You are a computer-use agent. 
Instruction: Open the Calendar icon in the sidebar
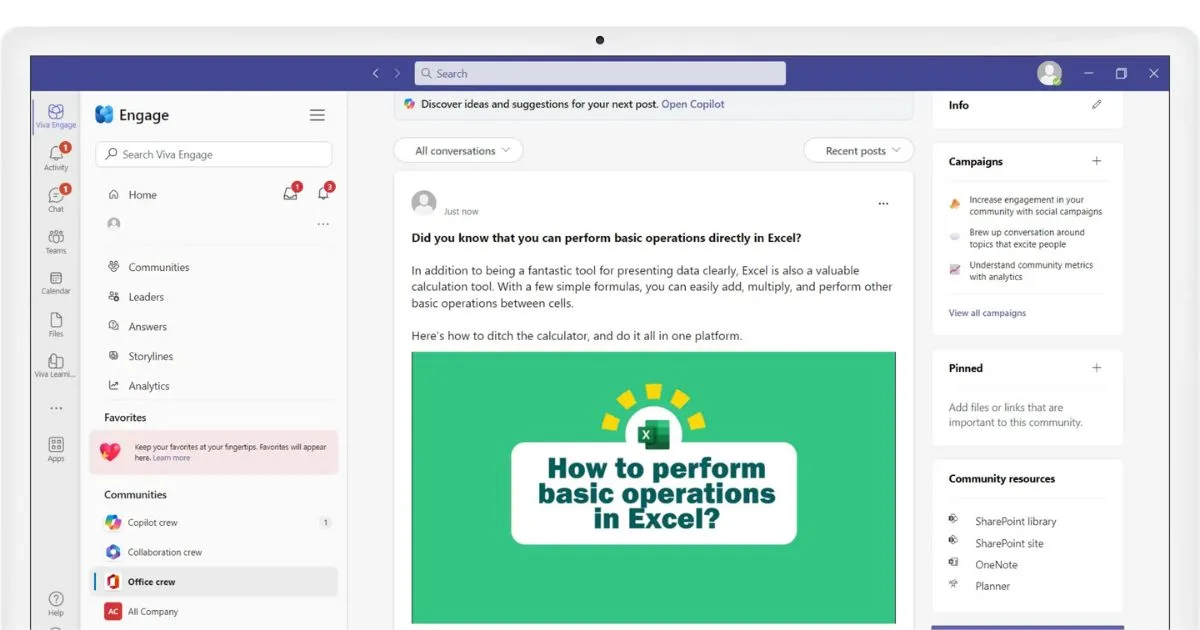click(56, 283)
